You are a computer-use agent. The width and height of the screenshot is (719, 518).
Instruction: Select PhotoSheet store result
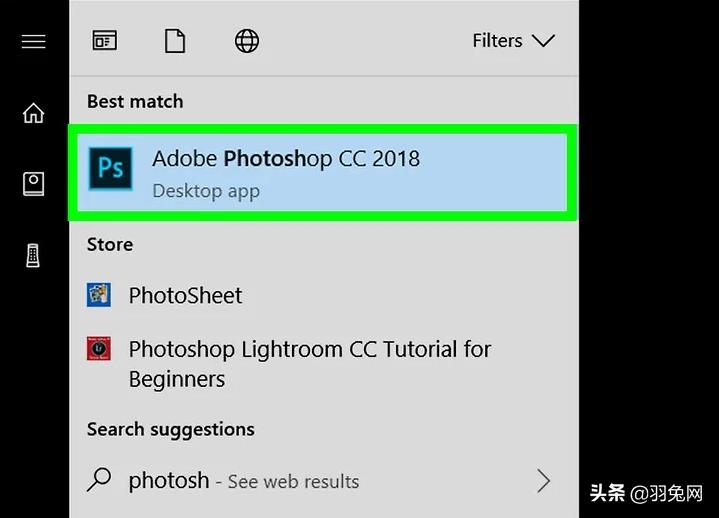[323, 295]
